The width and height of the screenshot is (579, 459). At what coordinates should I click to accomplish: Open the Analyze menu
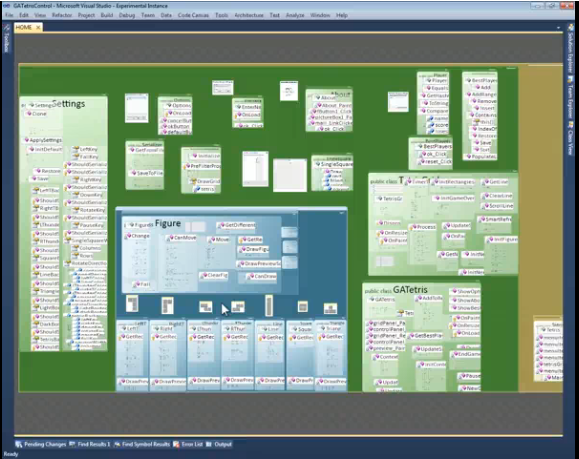[x=295, y=15]
